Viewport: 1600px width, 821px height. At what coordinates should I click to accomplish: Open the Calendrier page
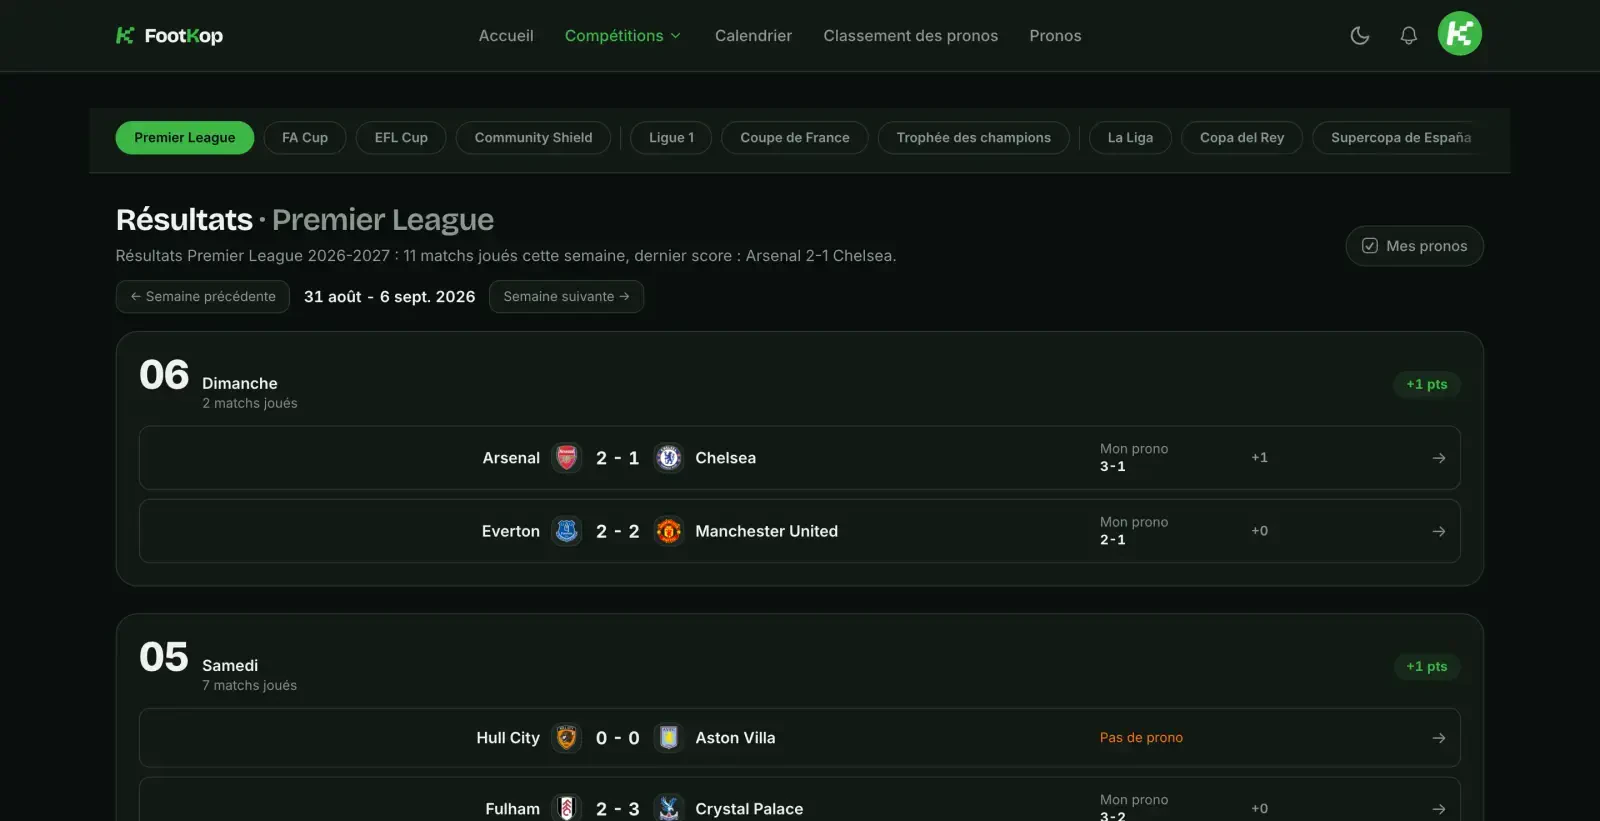[753, 36]
